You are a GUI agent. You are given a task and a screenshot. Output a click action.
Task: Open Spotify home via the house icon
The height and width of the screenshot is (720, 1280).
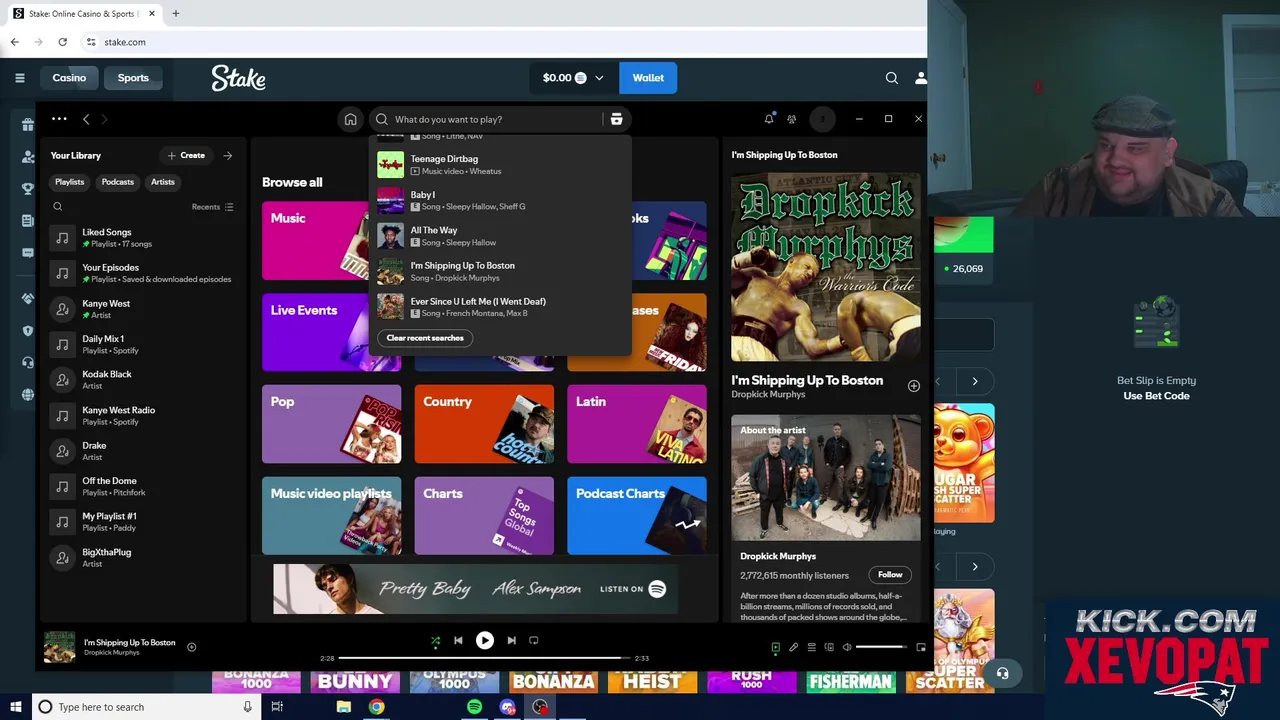350,119
